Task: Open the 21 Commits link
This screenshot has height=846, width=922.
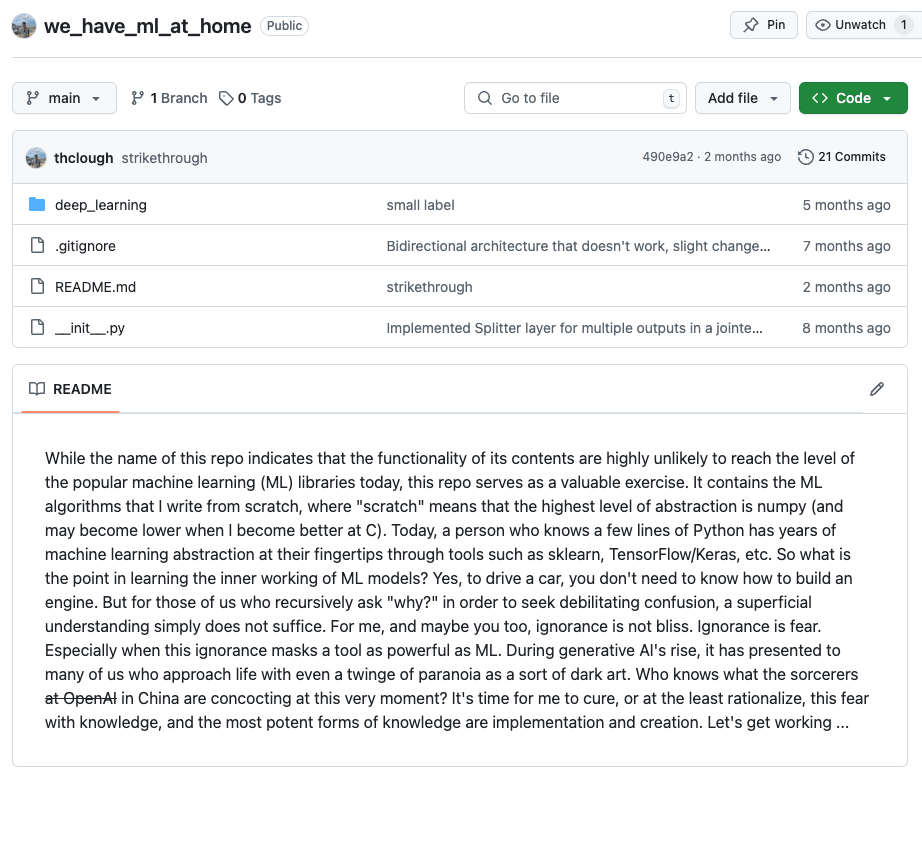Action: pos(852,157)
